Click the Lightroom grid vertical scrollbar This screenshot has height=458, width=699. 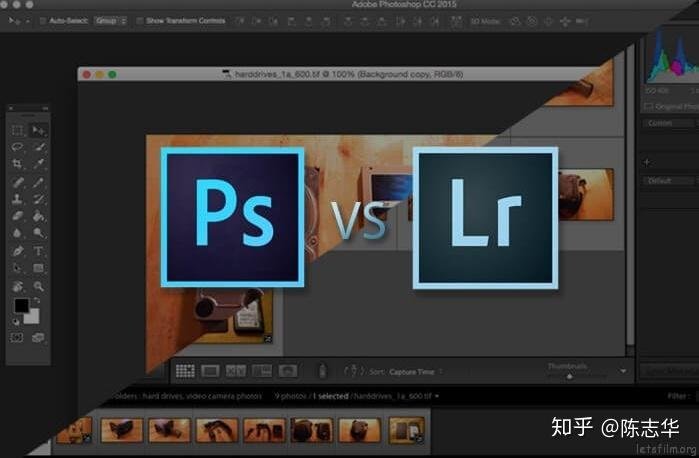(630, 196)
